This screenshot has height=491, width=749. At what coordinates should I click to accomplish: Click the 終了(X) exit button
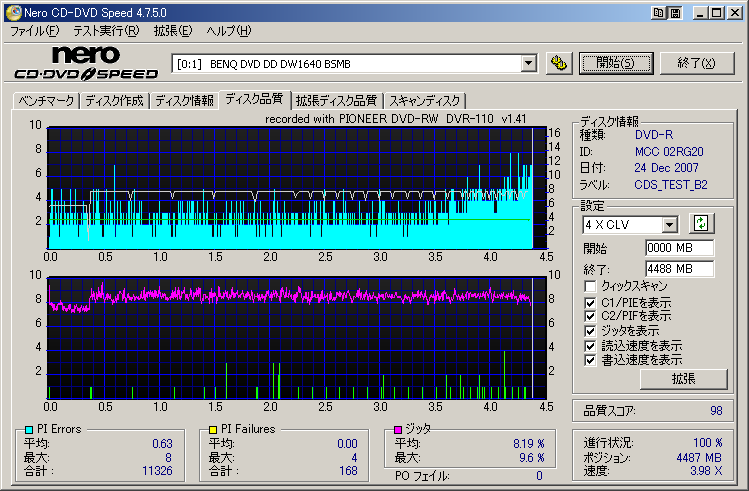696,63
